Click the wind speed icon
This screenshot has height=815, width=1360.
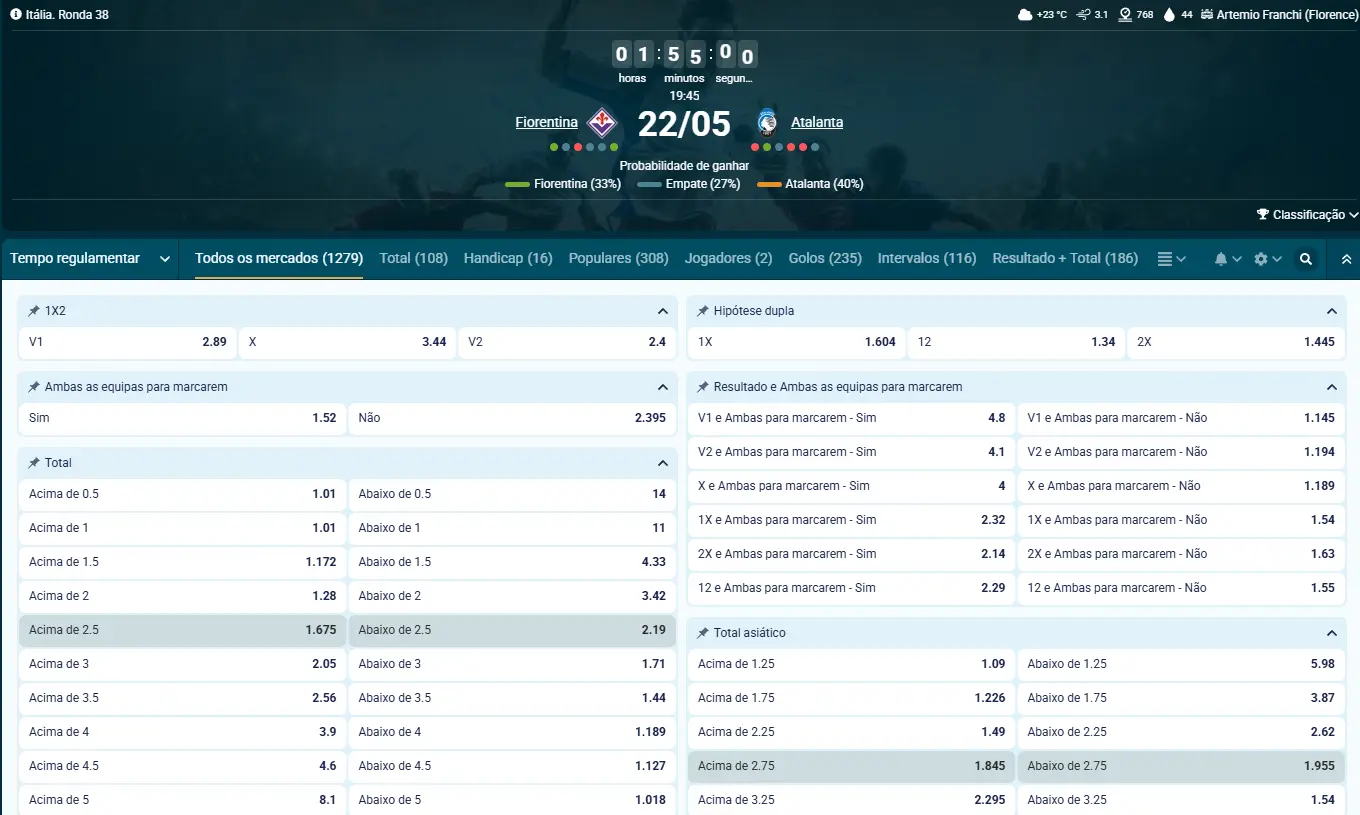[1083, 15]
